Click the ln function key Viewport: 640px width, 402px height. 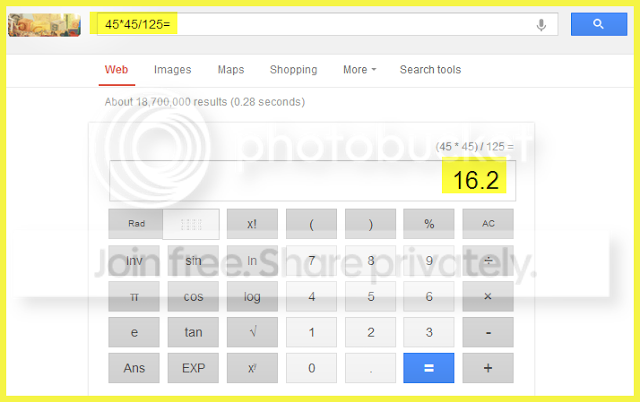pos(252,260)
